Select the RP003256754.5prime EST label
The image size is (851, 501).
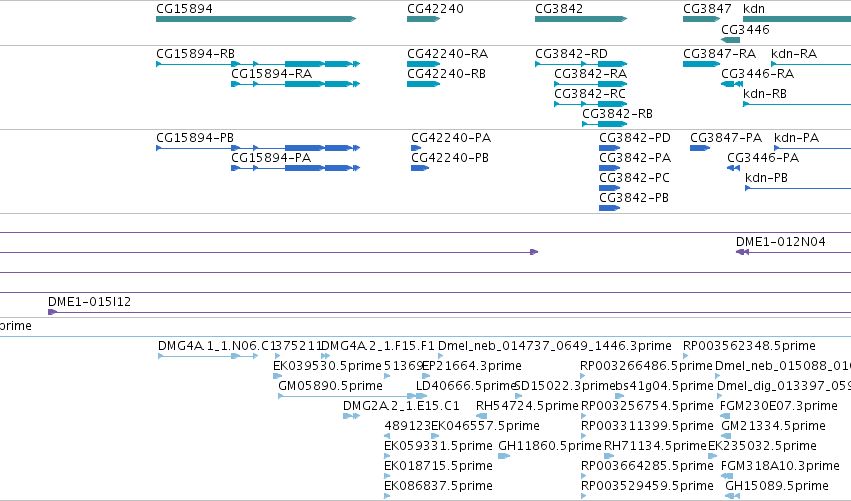click(647, 406)
